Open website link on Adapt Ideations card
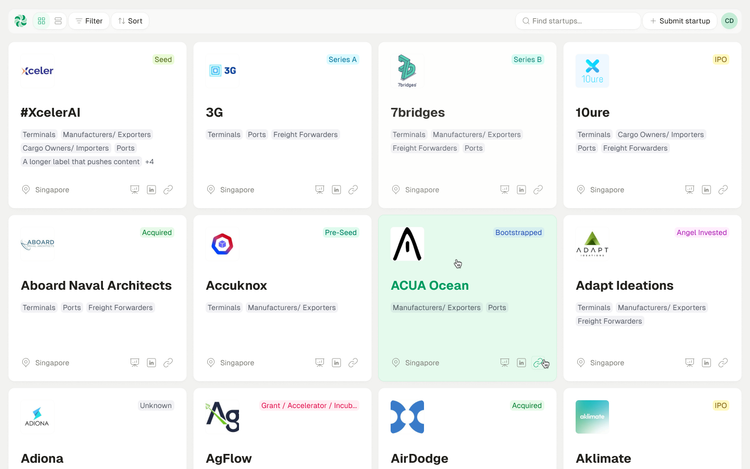 click(x=723, y=363)
